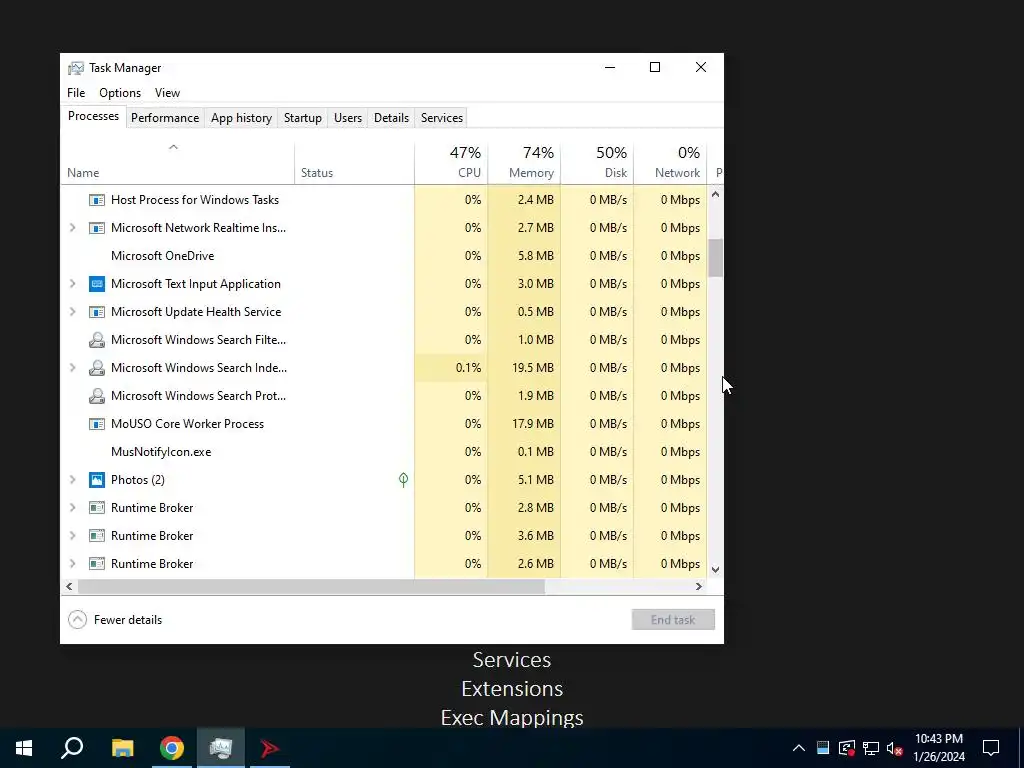This screenshot has height=768, width=1024.
Task: Expand Microsoft Update Health Service process
Action: click(72, 312)
